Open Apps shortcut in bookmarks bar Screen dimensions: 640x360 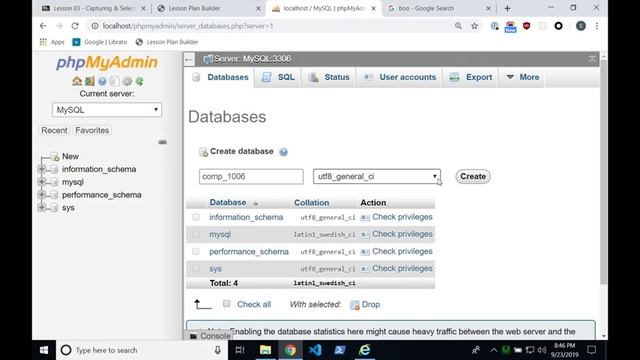[x=52, y=42]
